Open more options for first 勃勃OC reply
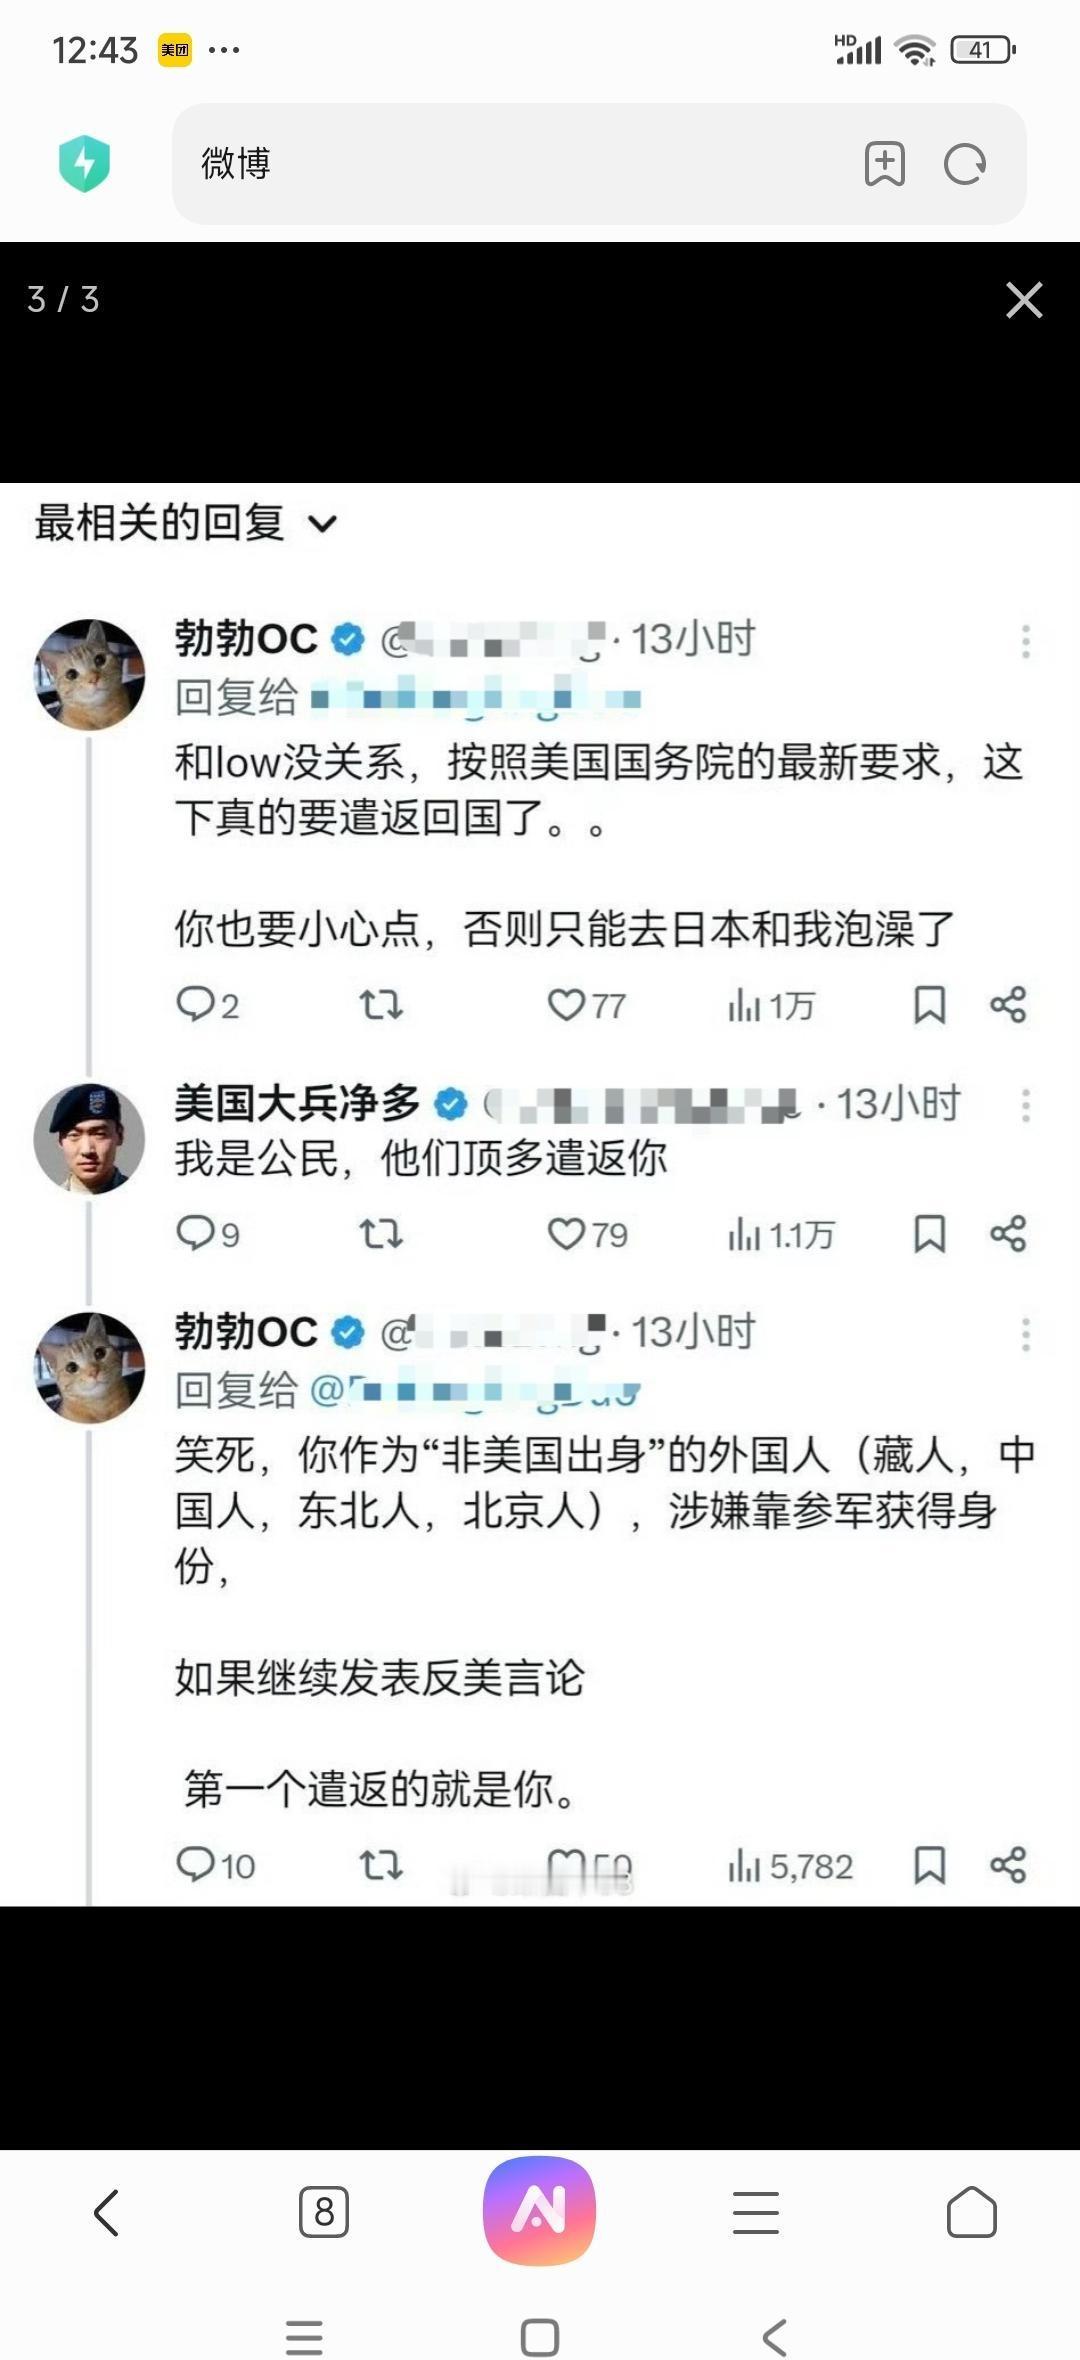This screenshot has height=2360, width=1080. [x=1025, y=641]
